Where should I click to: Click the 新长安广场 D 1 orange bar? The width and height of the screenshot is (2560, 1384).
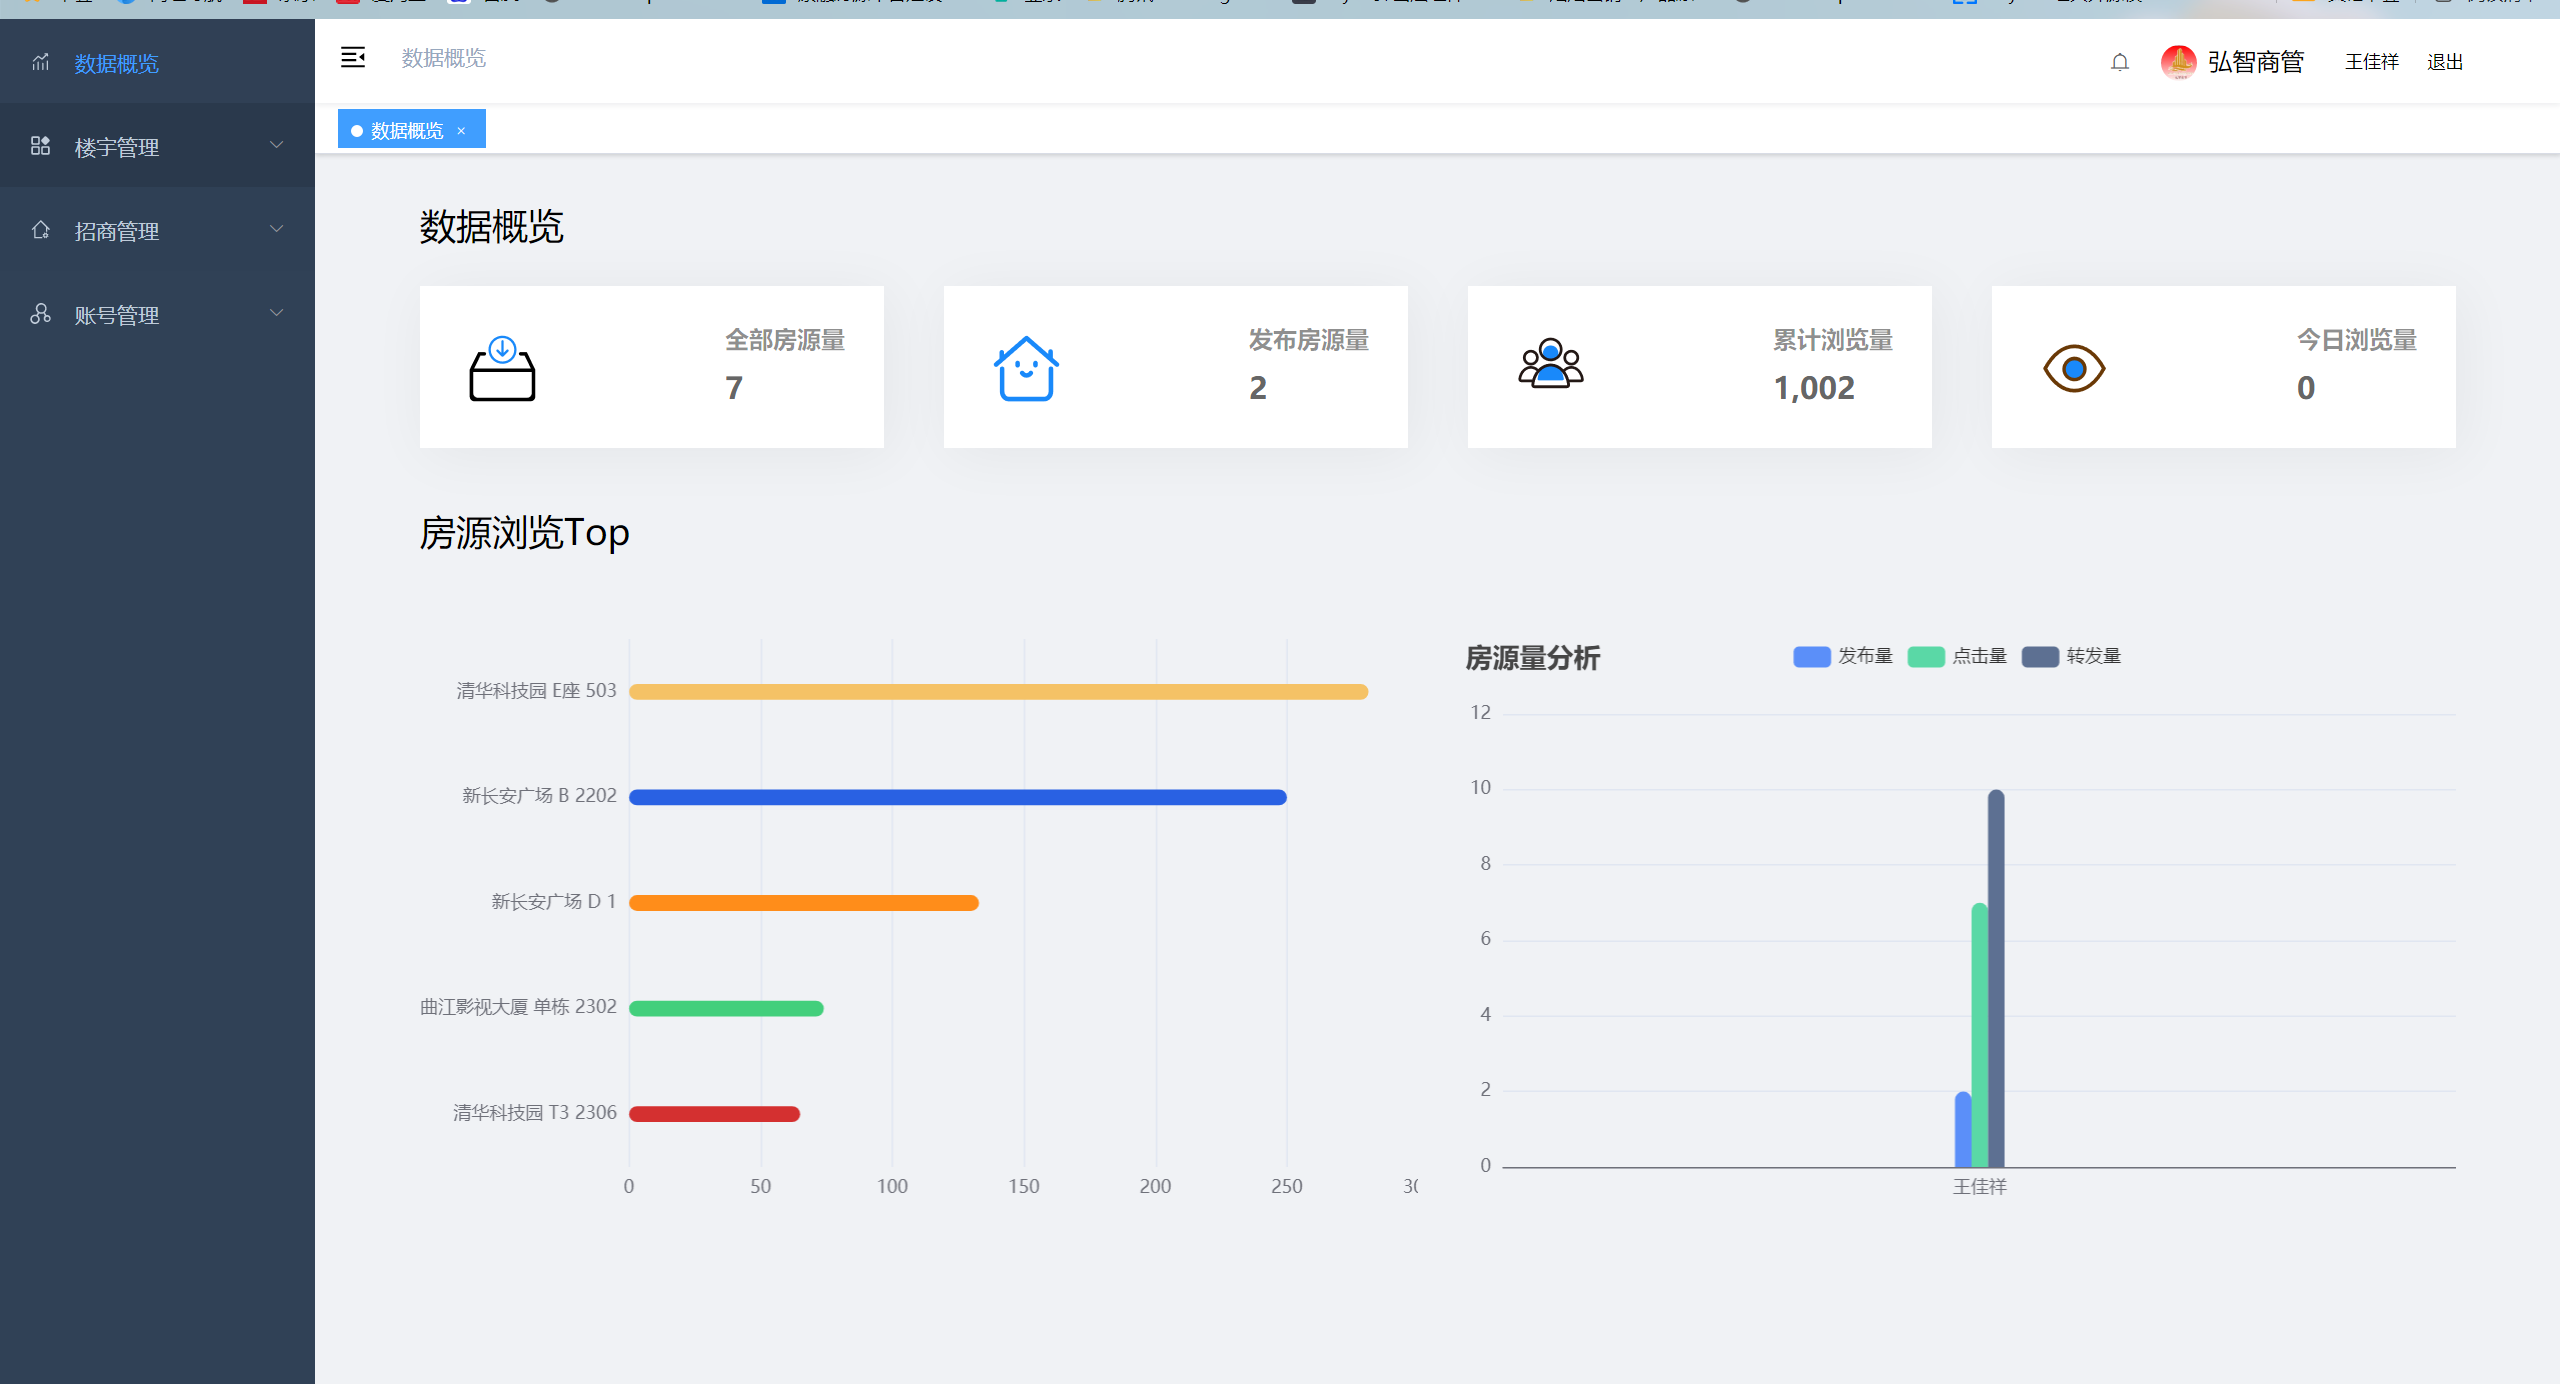804,903
